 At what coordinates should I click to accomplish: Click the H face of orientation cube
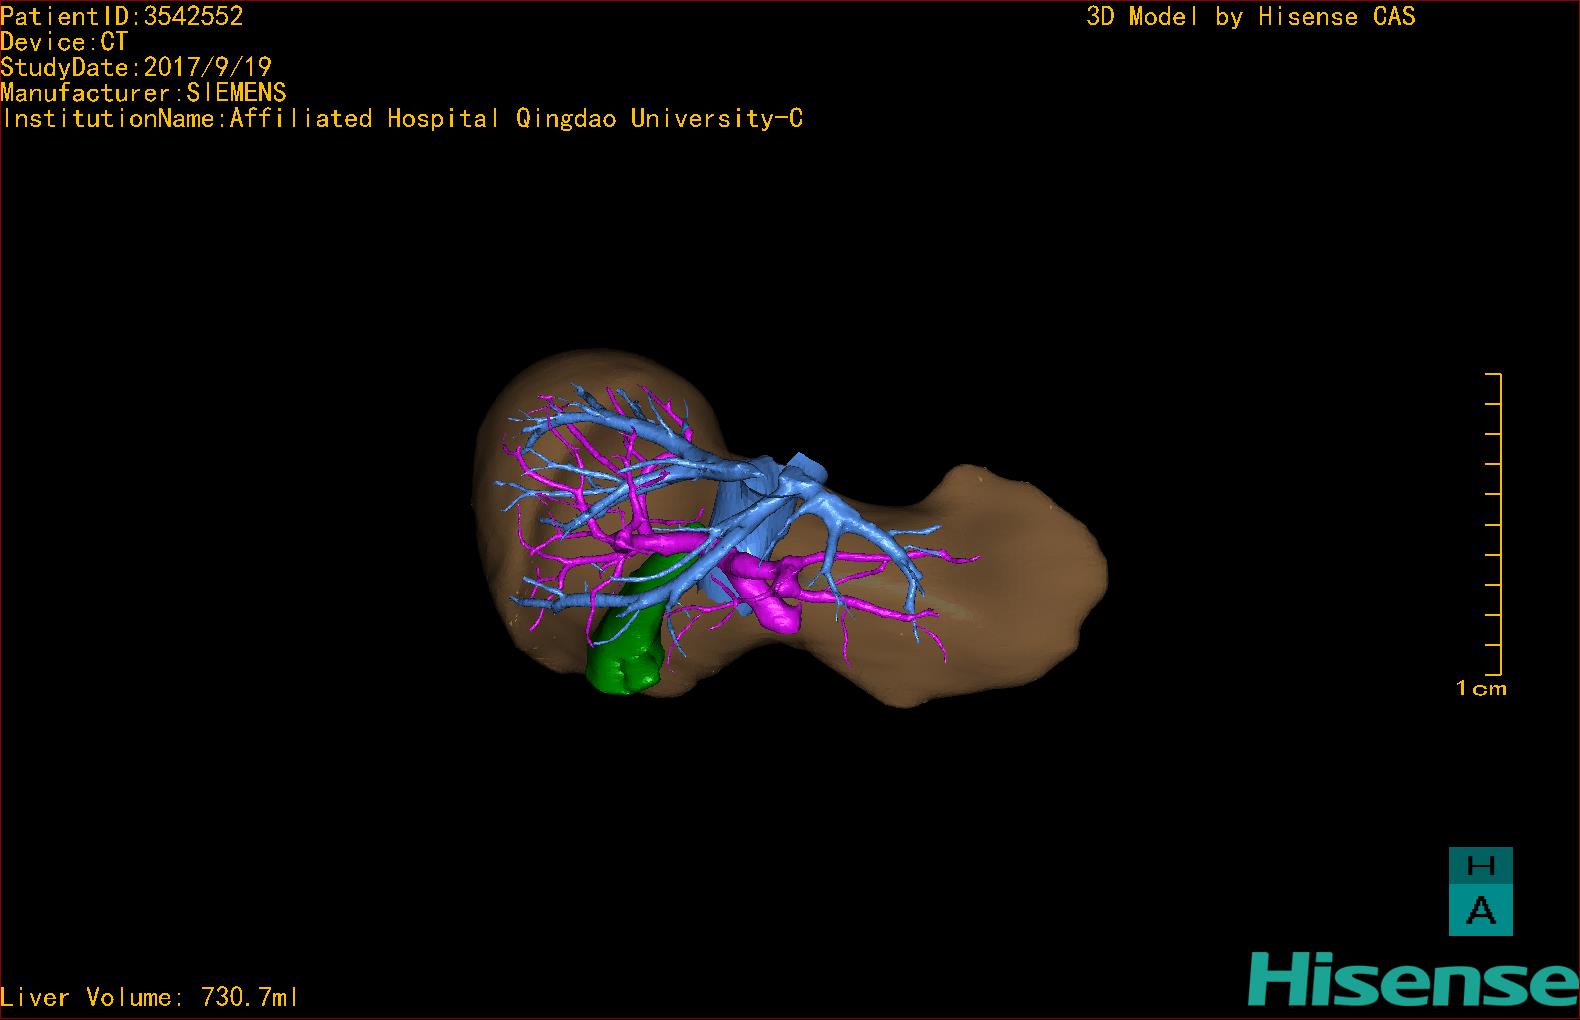(1481, 866)
